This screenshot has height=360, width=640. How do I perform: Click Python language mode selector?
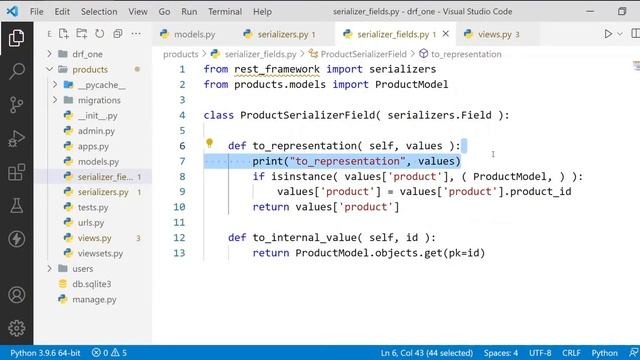[x=604, y=353]
